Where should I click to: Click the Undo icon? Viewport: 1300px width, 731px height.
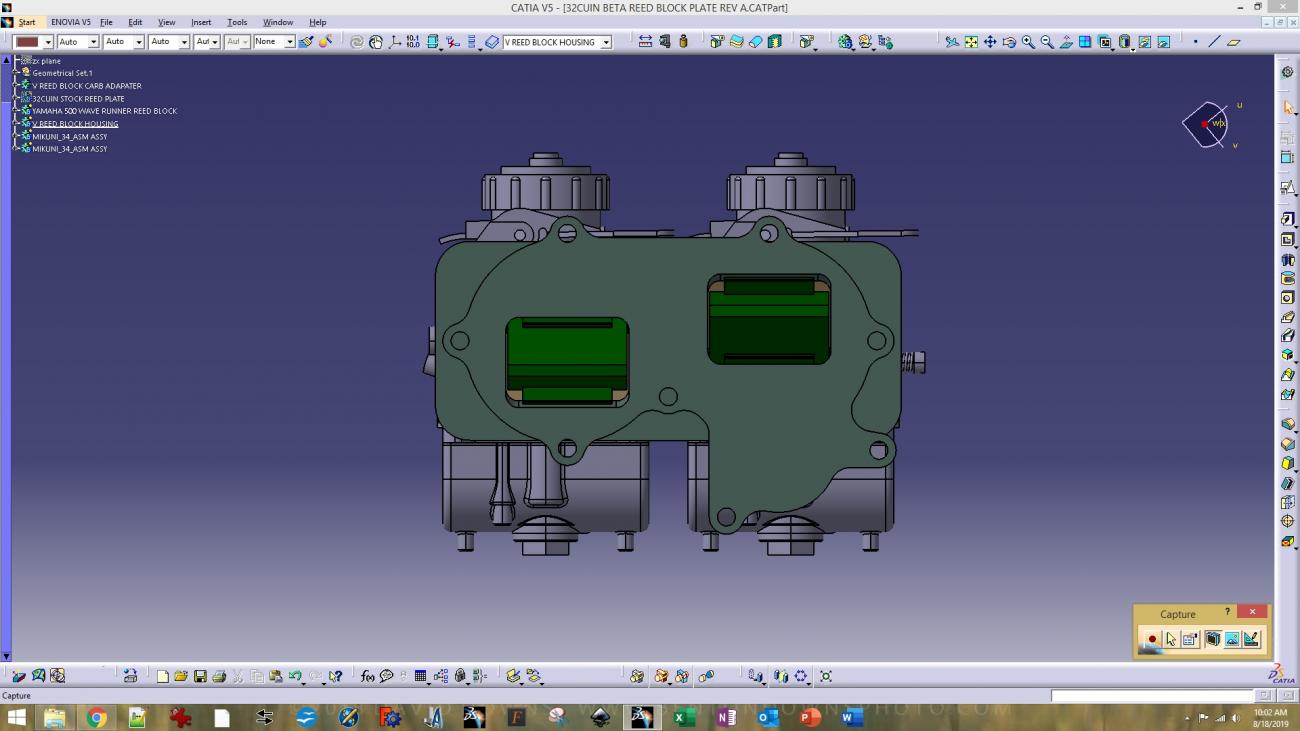[x=295, y=676]
